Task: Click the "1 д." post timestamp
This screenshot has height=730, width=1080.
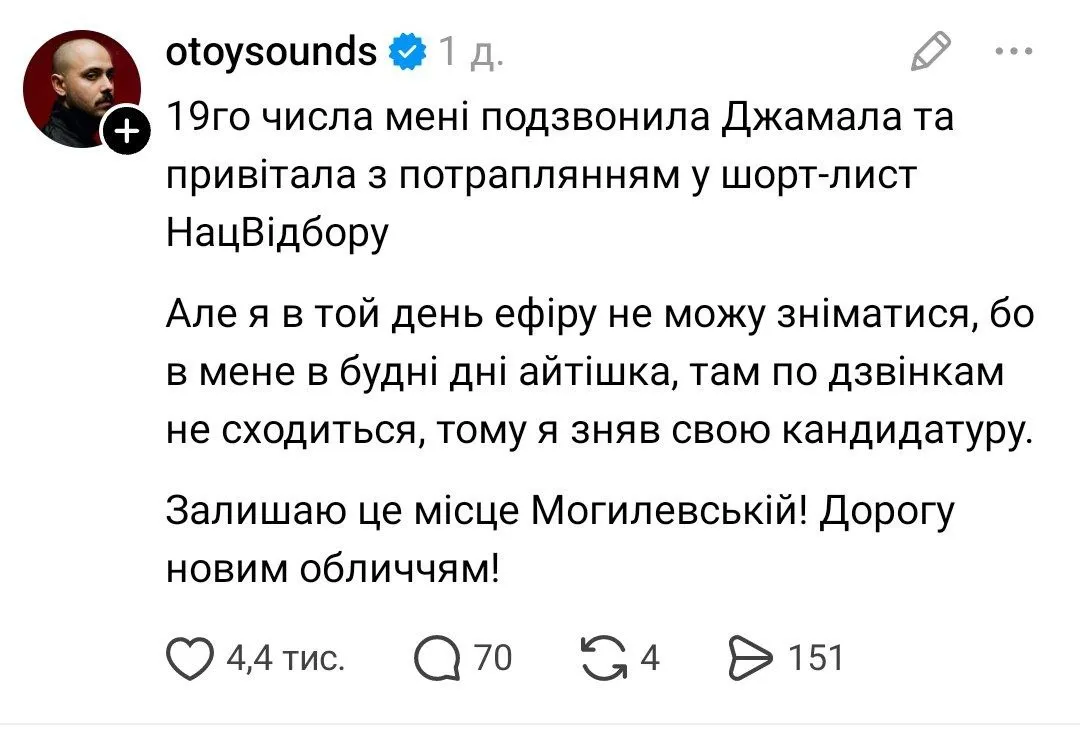Action: tap(470, 52)
